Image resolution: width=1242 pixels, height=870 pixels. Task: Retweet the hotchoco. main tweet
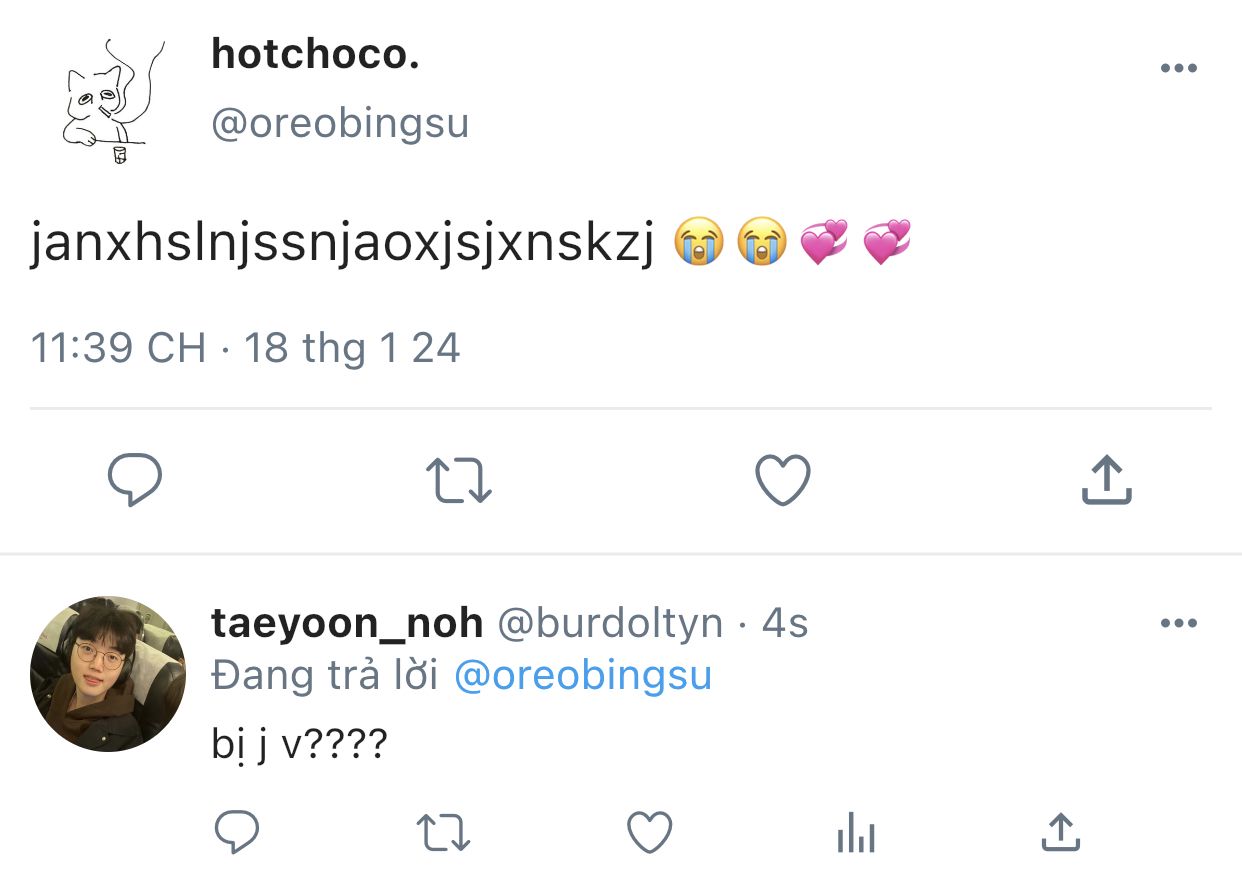459,481
